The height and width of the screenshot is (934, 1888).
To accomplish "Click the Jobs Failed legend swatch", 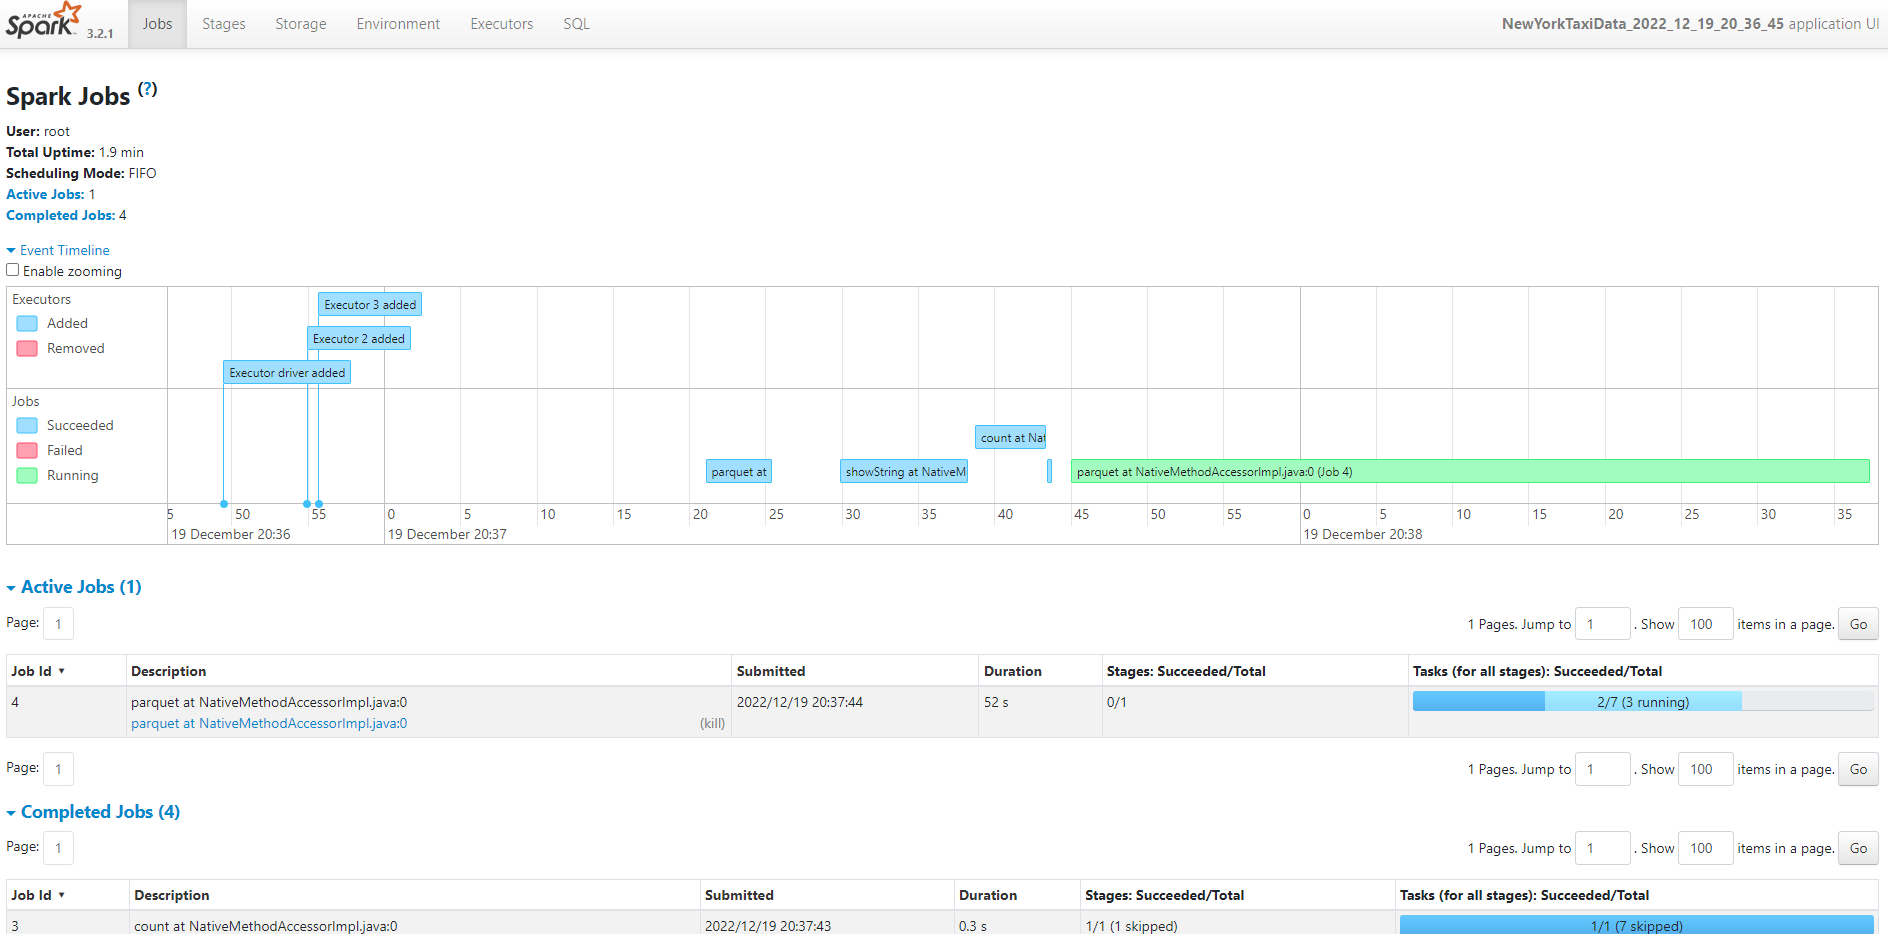I will pyautogui.click(x=27, y=450).
